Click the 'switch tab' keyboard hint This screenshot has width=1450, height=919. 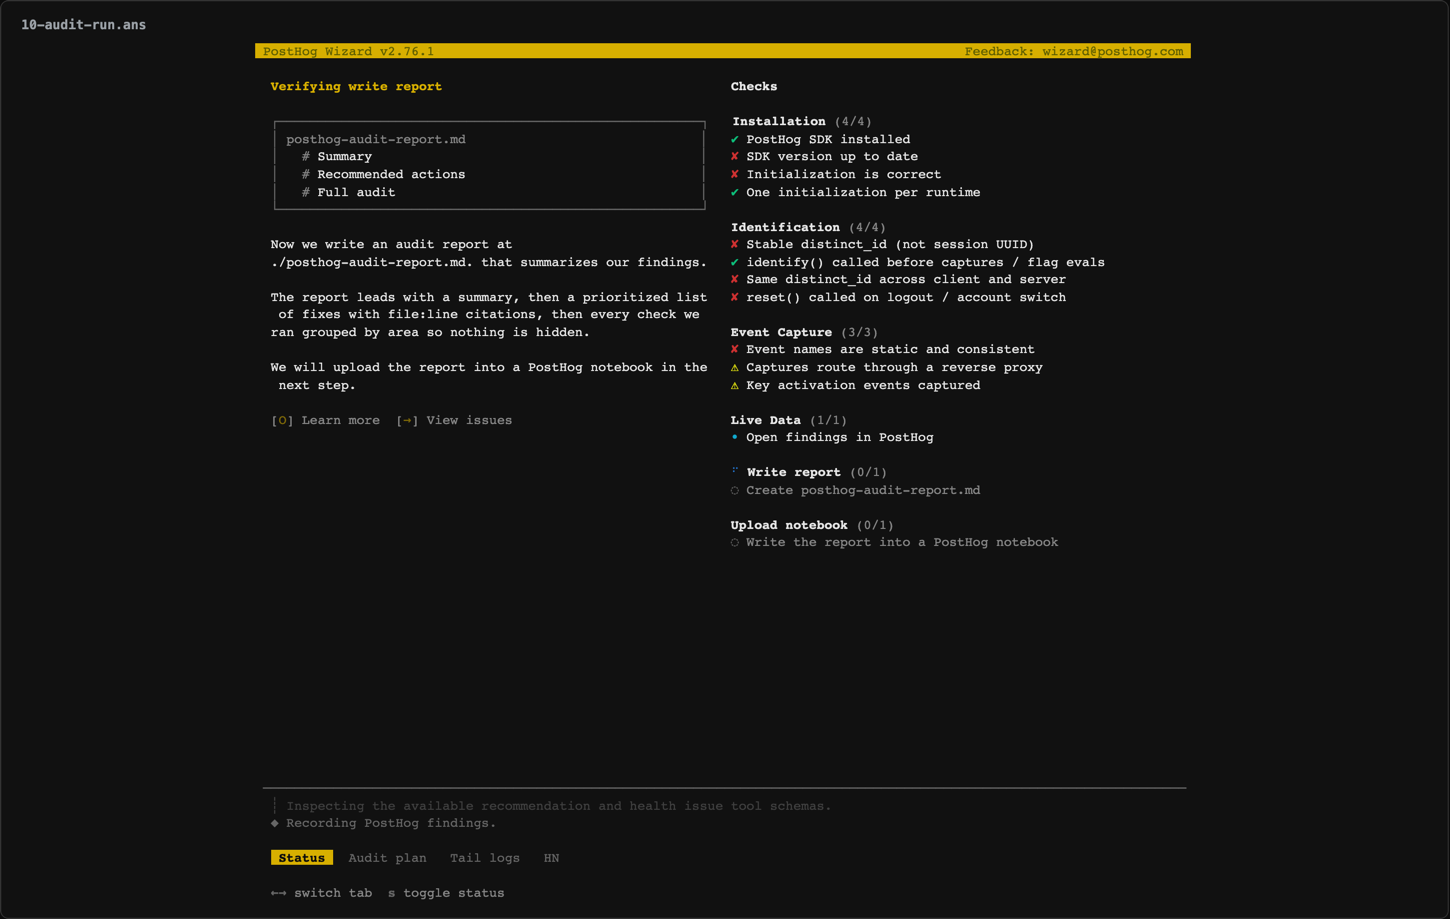click(x=321, y=893)
